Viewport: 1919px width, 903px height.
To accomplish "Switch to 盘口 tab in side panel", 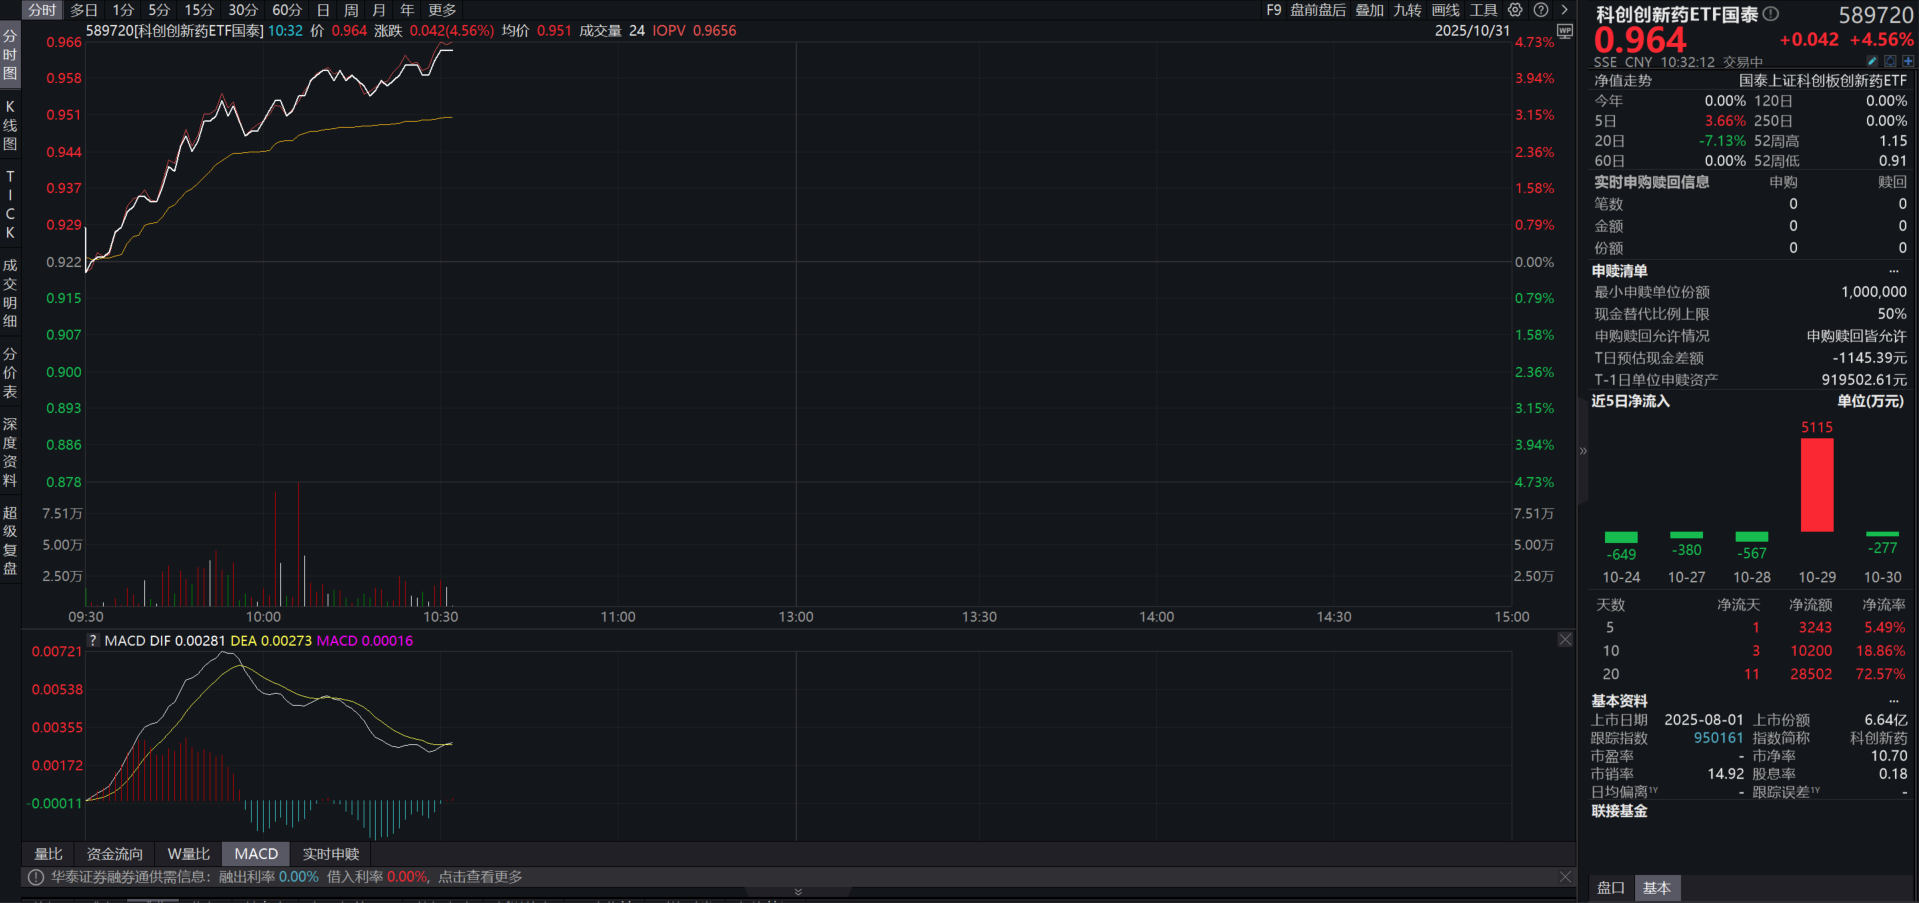I will pyautogui.click(x=1610, y=888).
